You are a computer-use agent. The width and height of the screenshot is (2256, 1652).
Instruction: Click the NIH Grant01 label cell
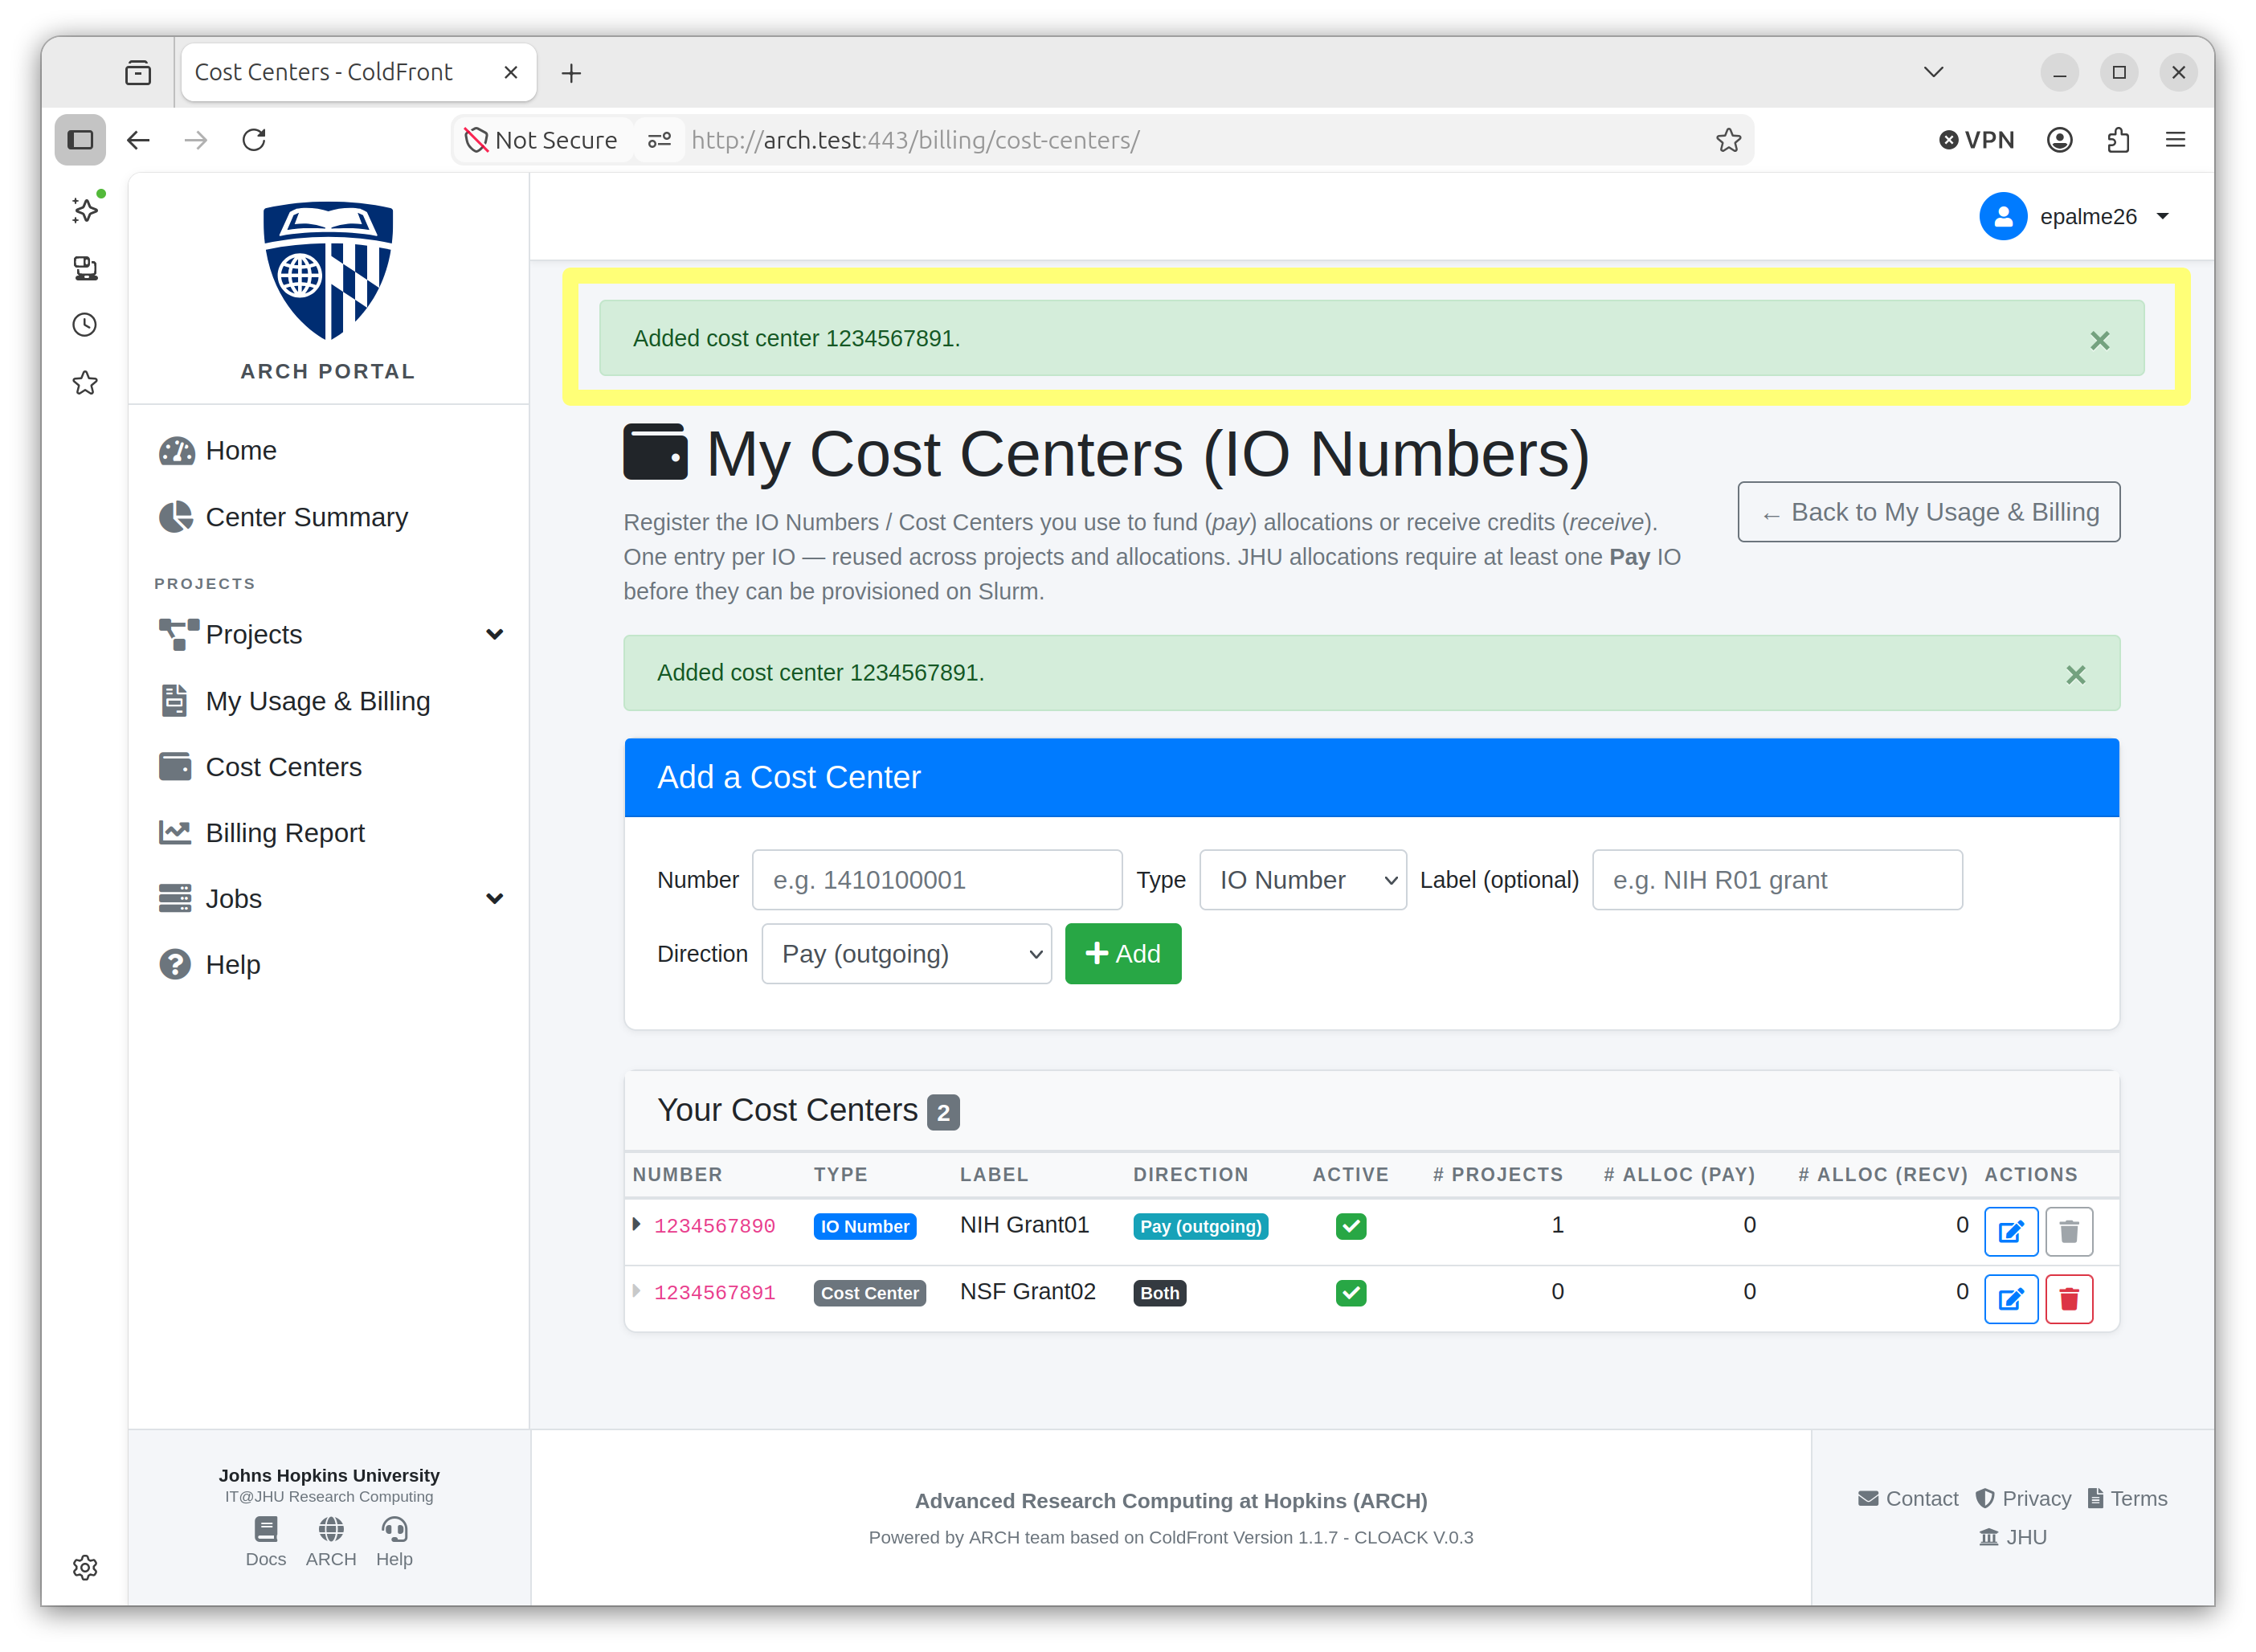pos(1024,1225)
